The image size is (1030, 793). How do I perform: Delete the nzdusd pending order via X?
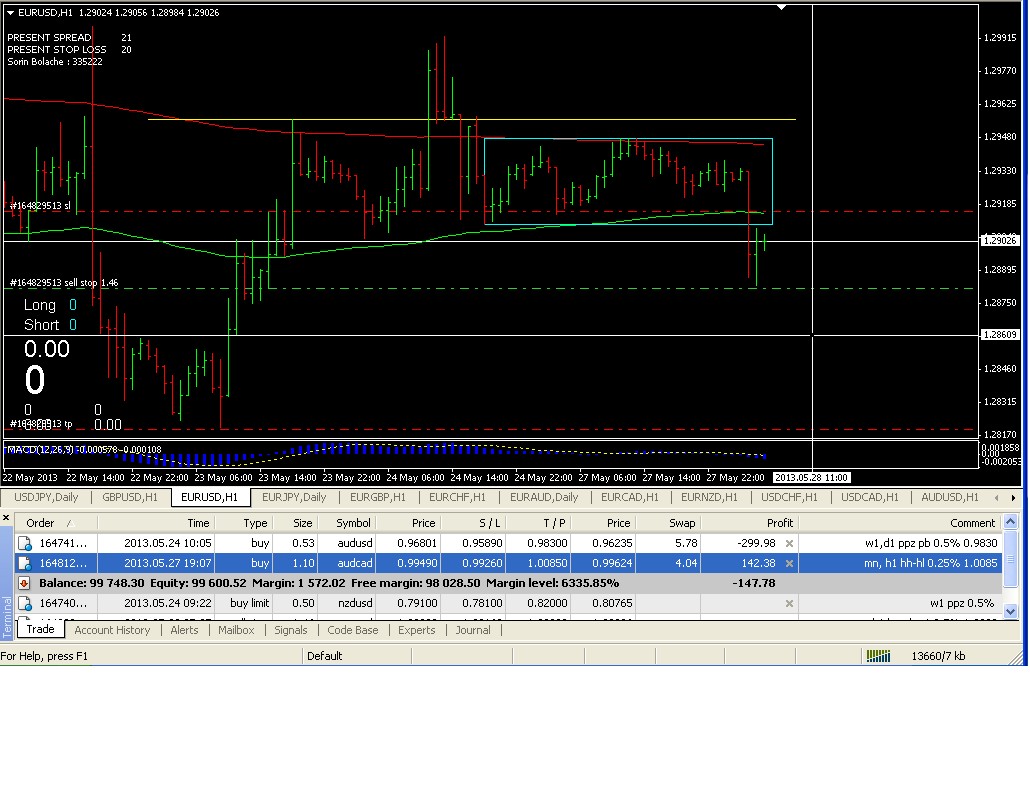pyautogui.click(x=789, y=603)
